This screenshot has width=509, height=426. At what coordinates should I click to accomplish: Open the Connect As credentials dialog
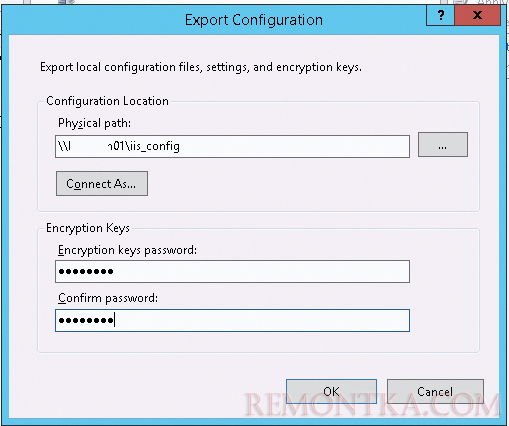point(102,184)
